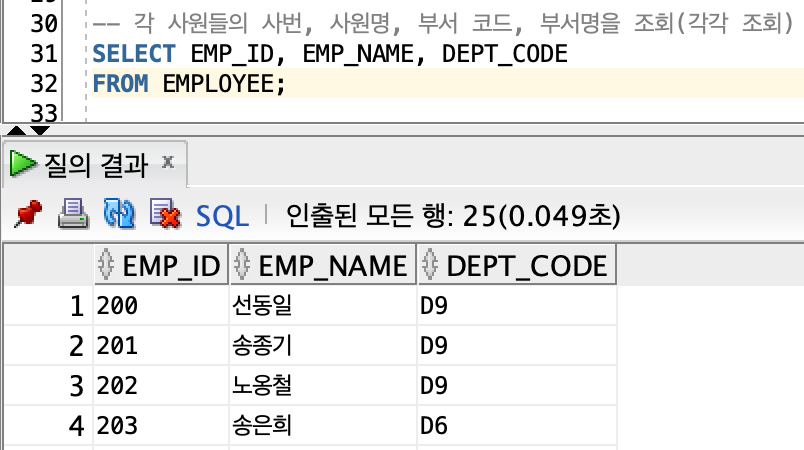Click EMP_ID in the SELECT statement
The width and height of the screenshot is (804, 450).
233,54
